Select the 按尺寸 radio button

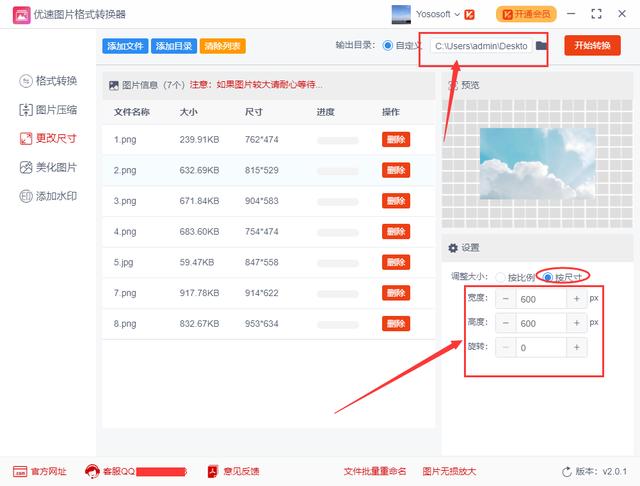point(546,276)
